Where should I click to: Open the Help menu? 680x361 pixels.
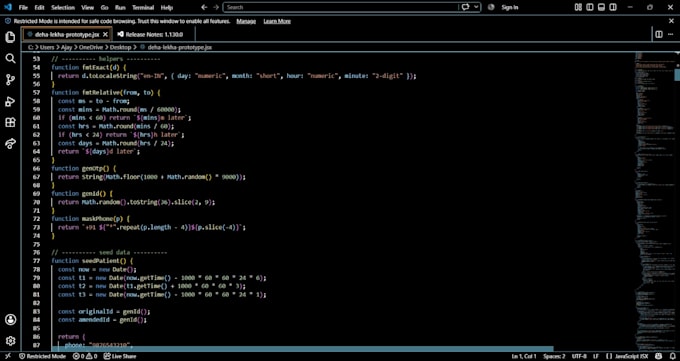[167, 7]
